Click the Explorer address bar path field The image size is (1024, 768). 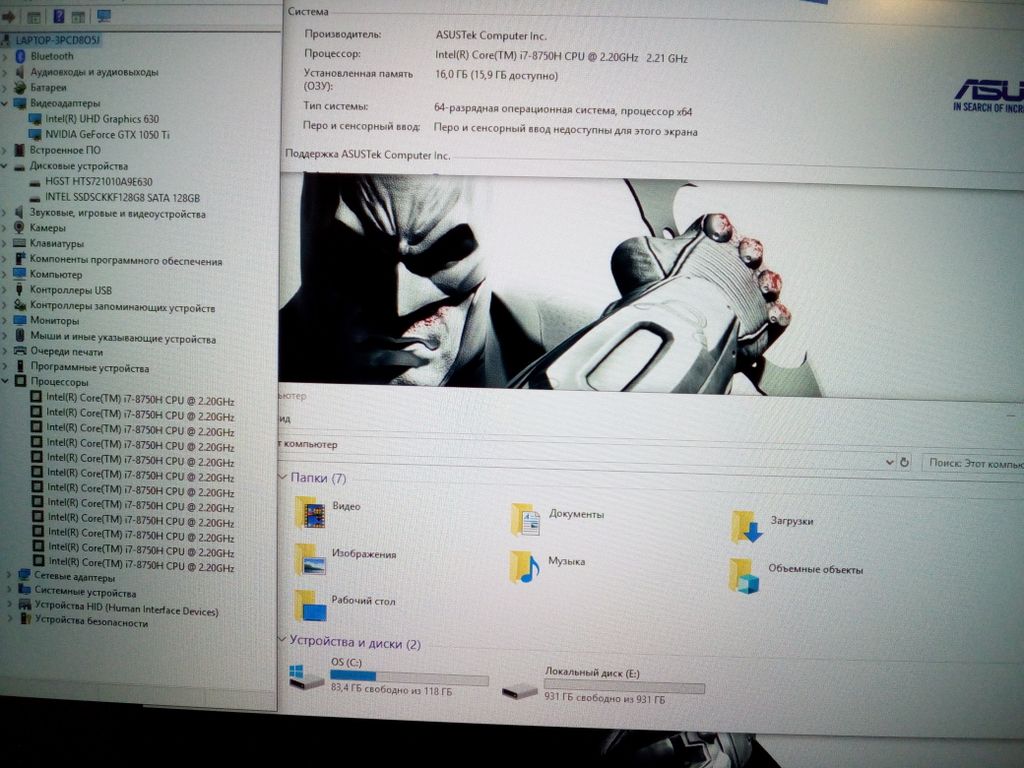click(581, 453)
